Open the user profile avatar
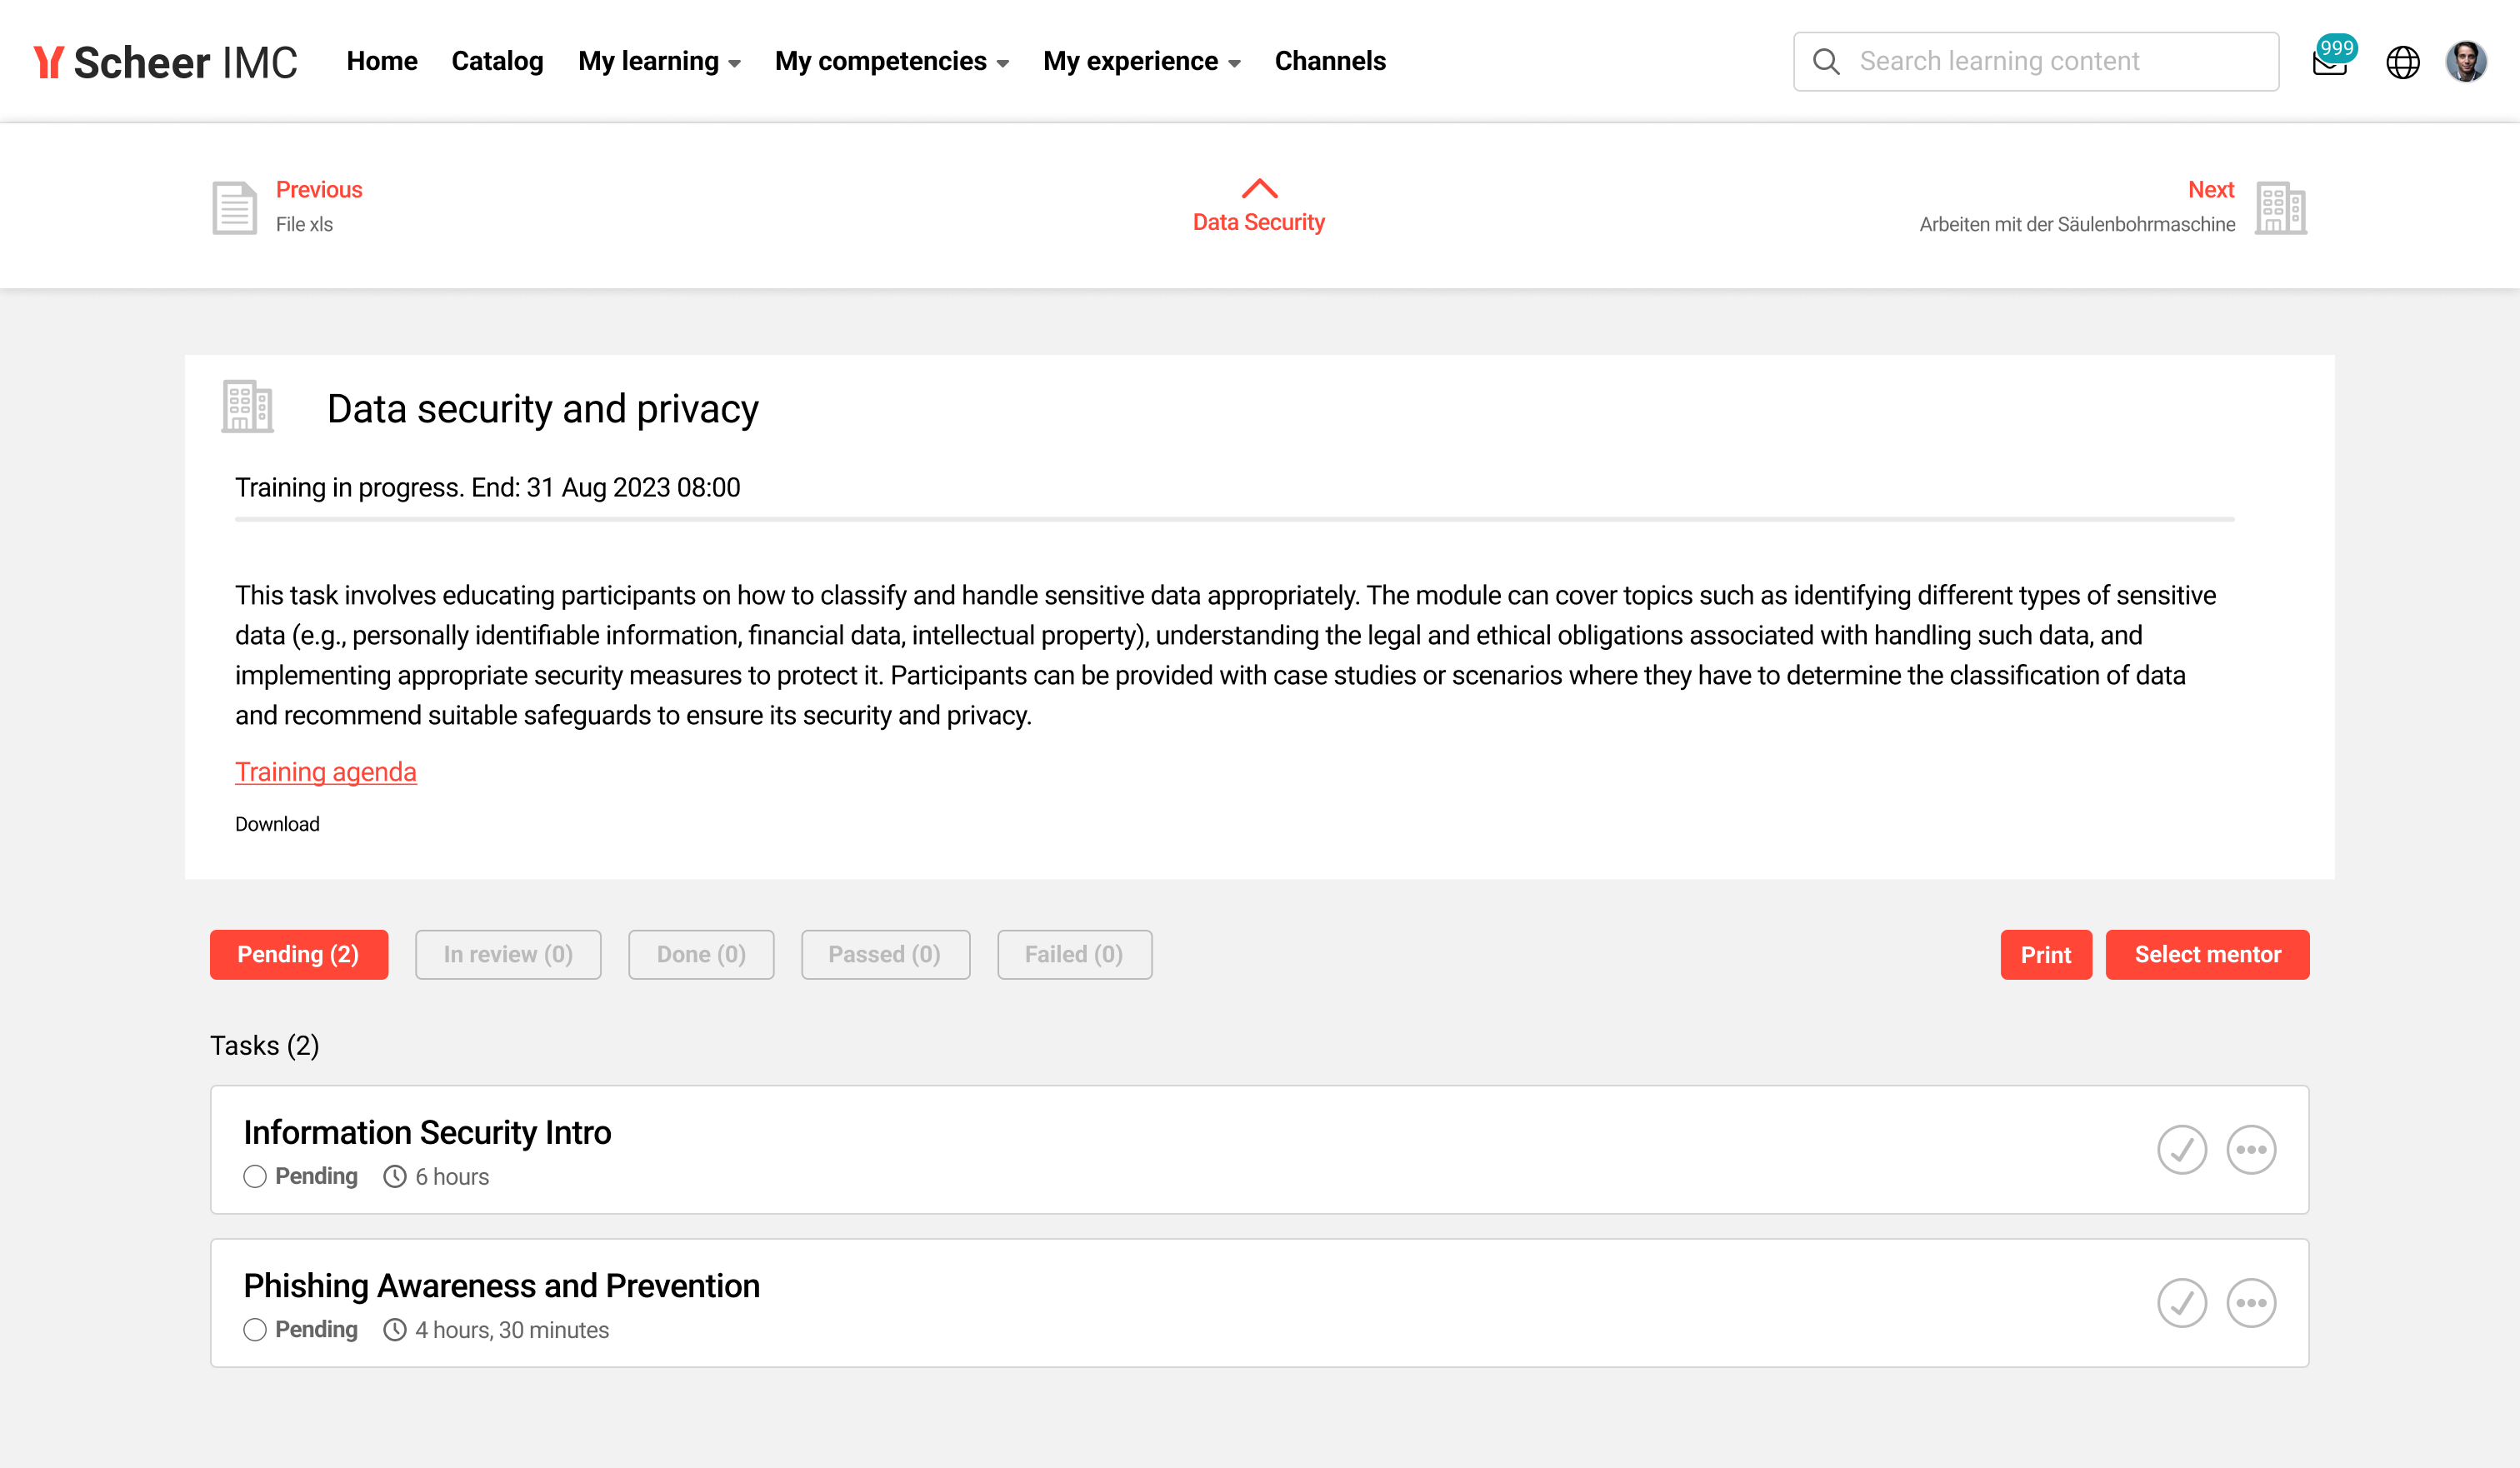 [2465, 62]
